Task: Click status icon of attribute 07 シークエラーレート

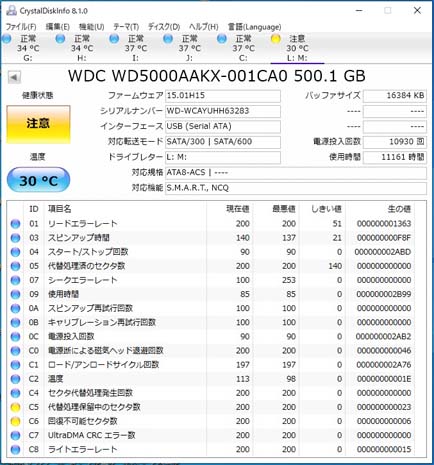Action: (x=15, y=280)
